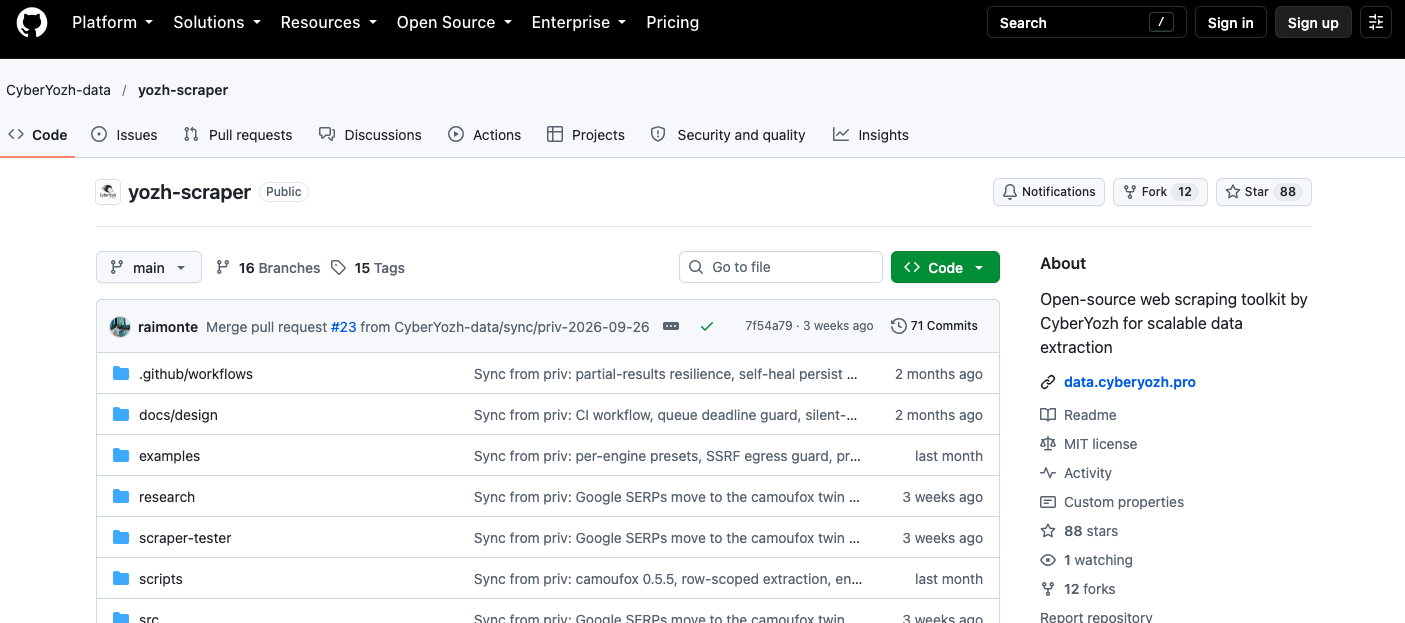Viewport: 1405px width, 623px height.
Task: Click the Public visibility badge
Action: click(284, 192)
